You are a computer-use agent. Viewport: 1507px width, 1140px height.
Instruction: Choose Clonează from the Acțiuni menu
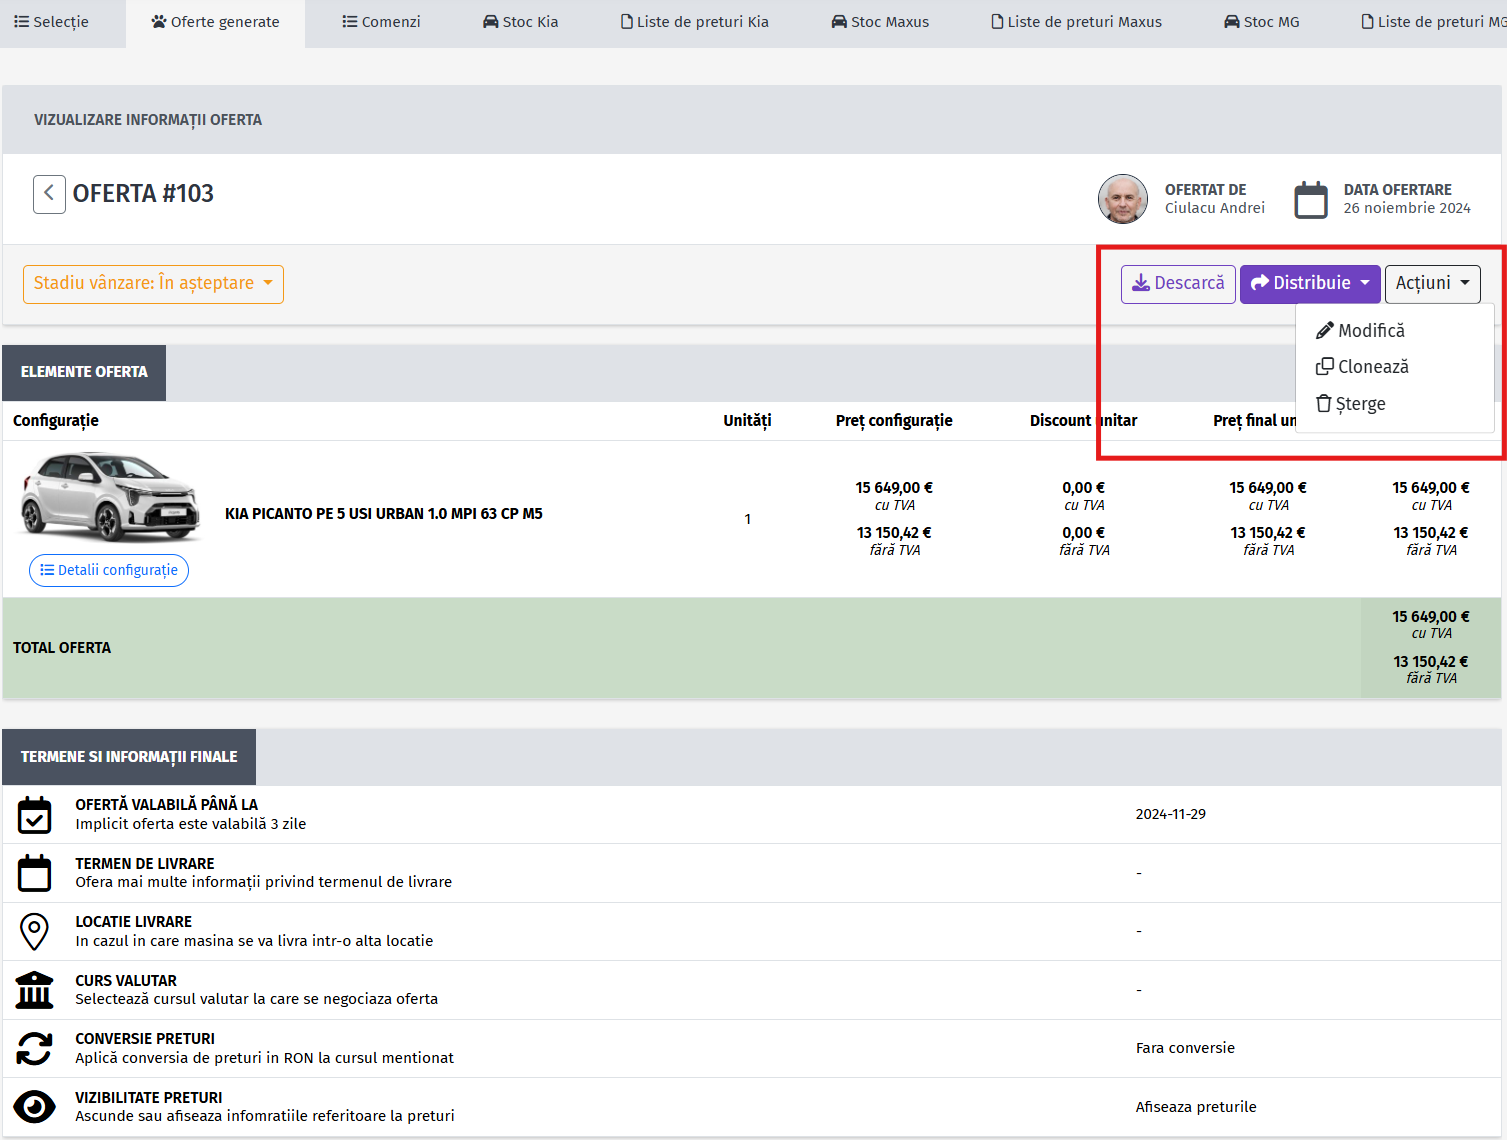tap(1394, 367)
